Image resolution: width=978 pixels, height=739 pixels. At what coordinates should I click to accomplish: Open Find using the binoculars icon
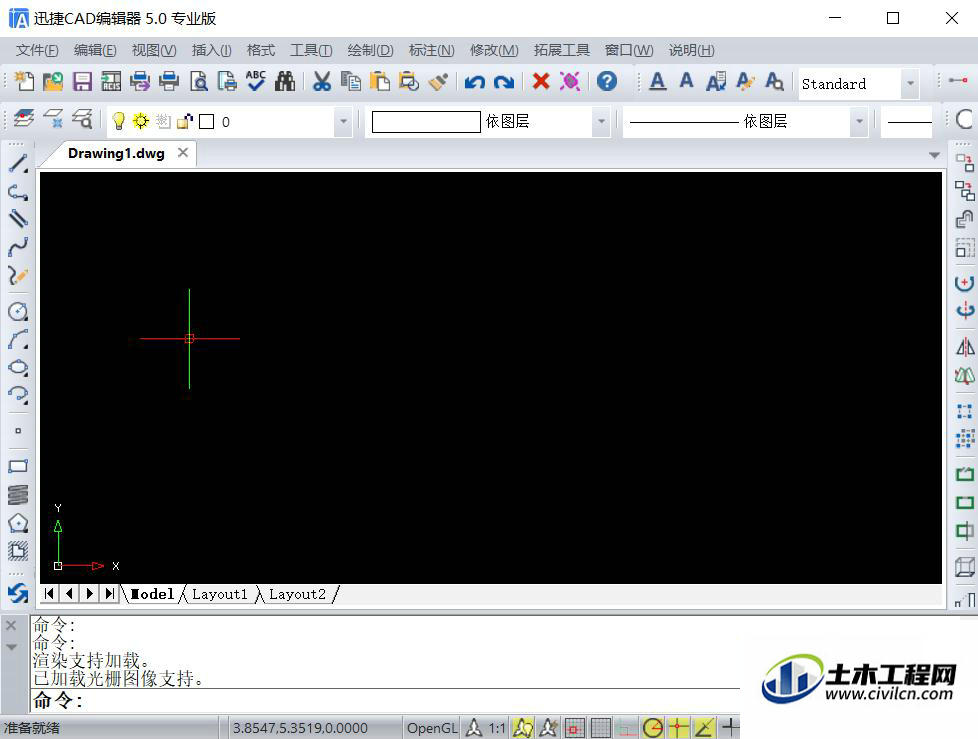[x=285, y=81]
